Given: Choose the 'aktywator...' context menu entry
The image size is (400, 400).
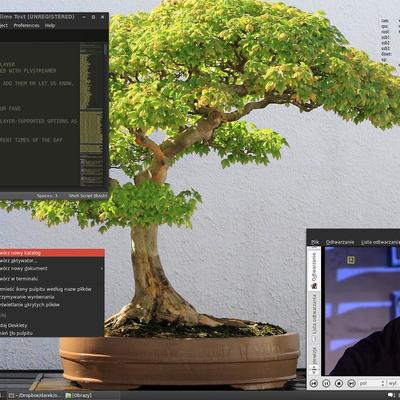Looking at the screenshot, I should (x=52, y=261).
